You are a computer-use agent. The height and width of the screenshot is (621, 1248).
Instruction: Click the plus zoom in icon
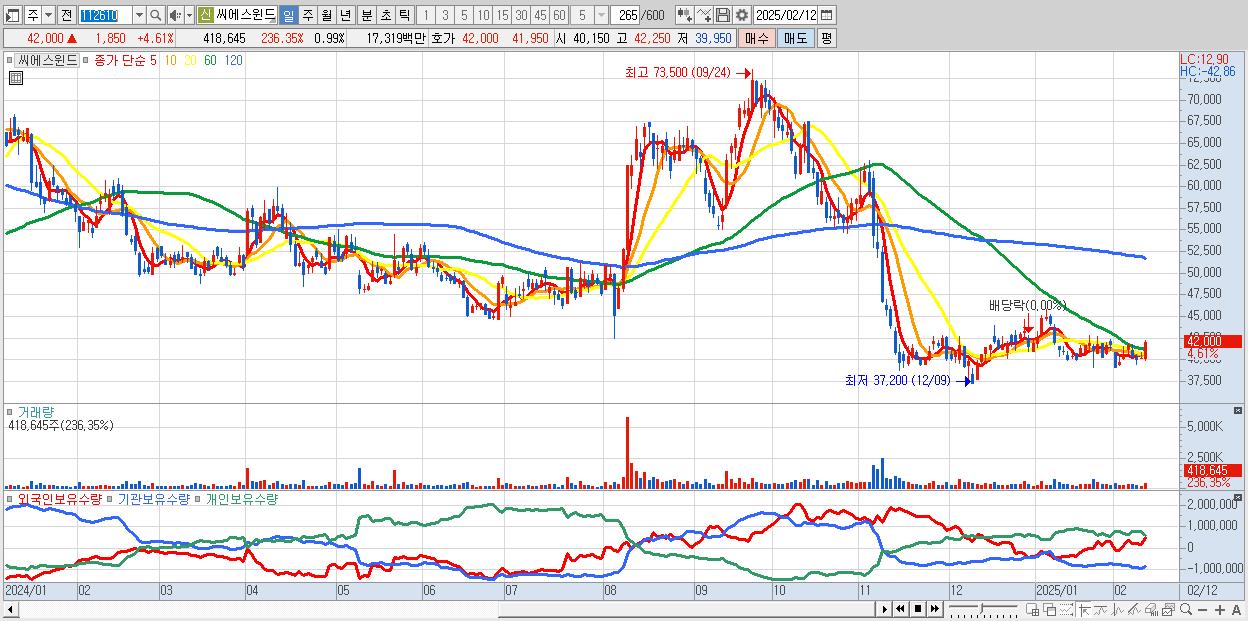click(1220, 609)
